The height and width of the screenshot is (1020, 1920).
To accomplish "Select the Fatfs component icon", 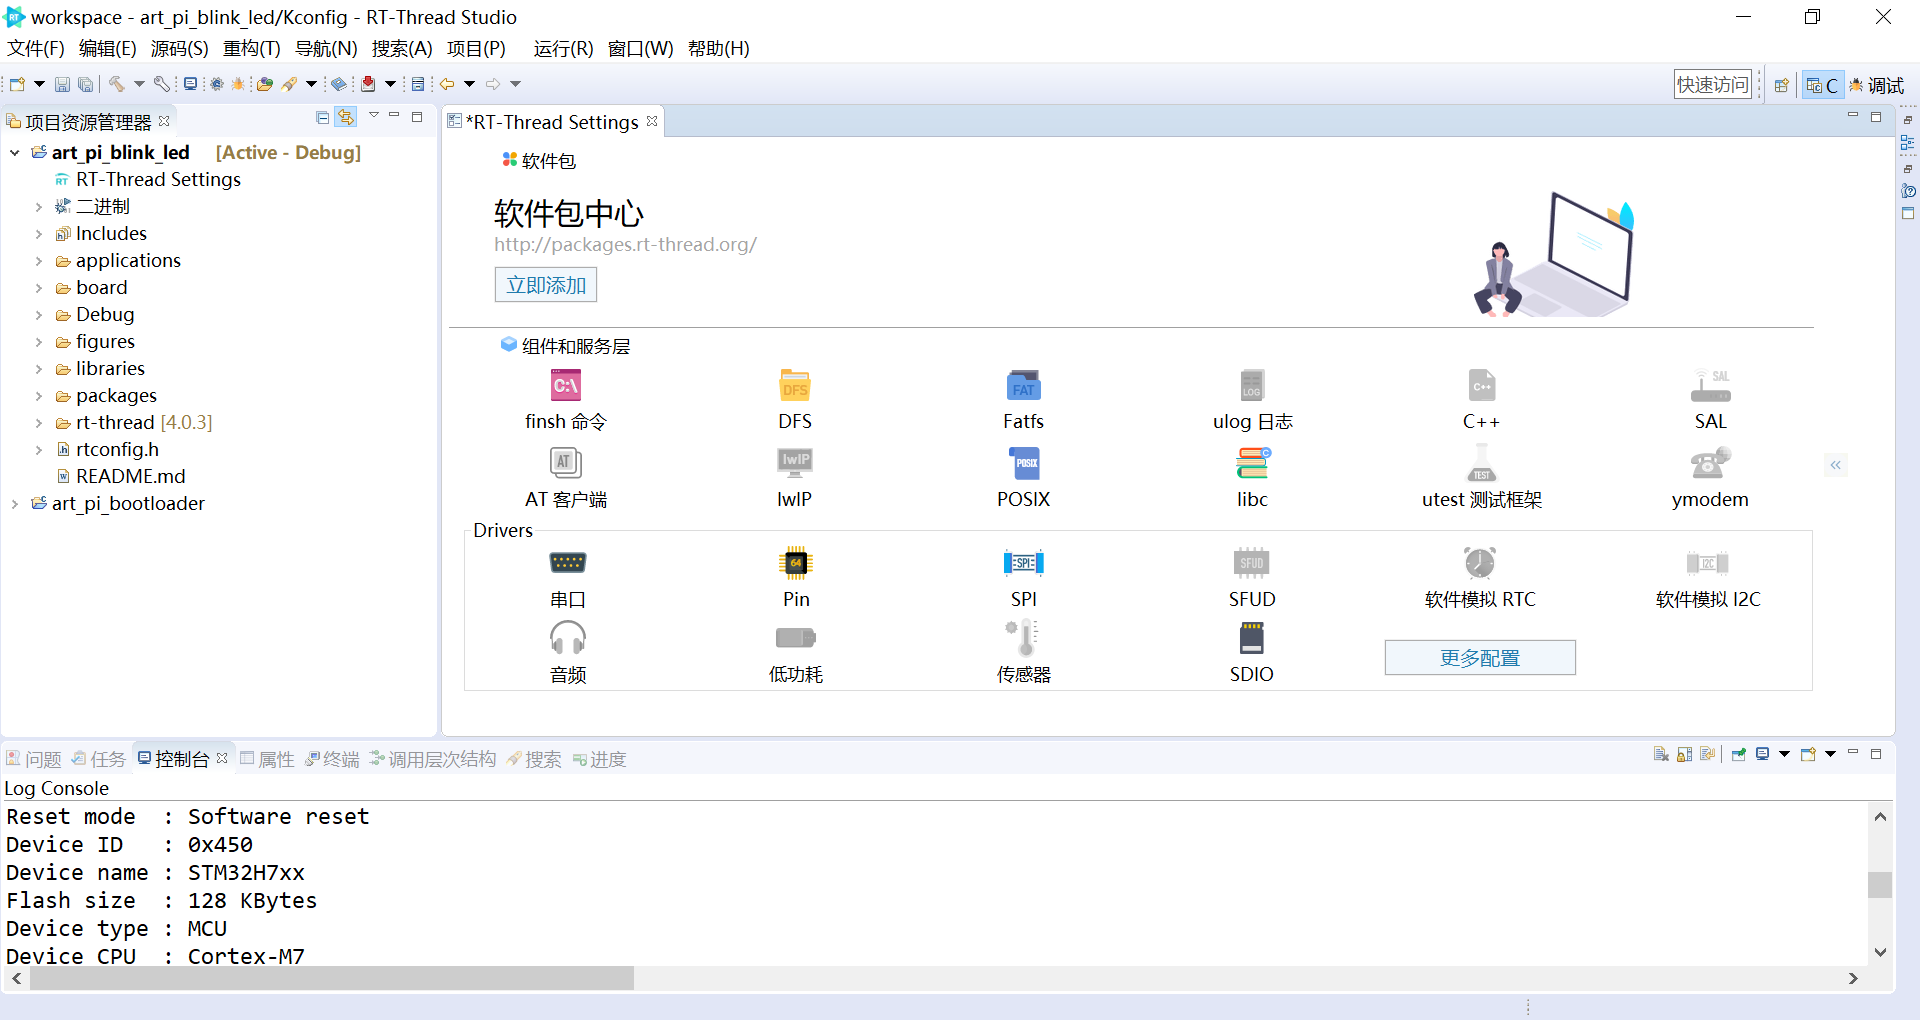I will tap(1023, 386).
